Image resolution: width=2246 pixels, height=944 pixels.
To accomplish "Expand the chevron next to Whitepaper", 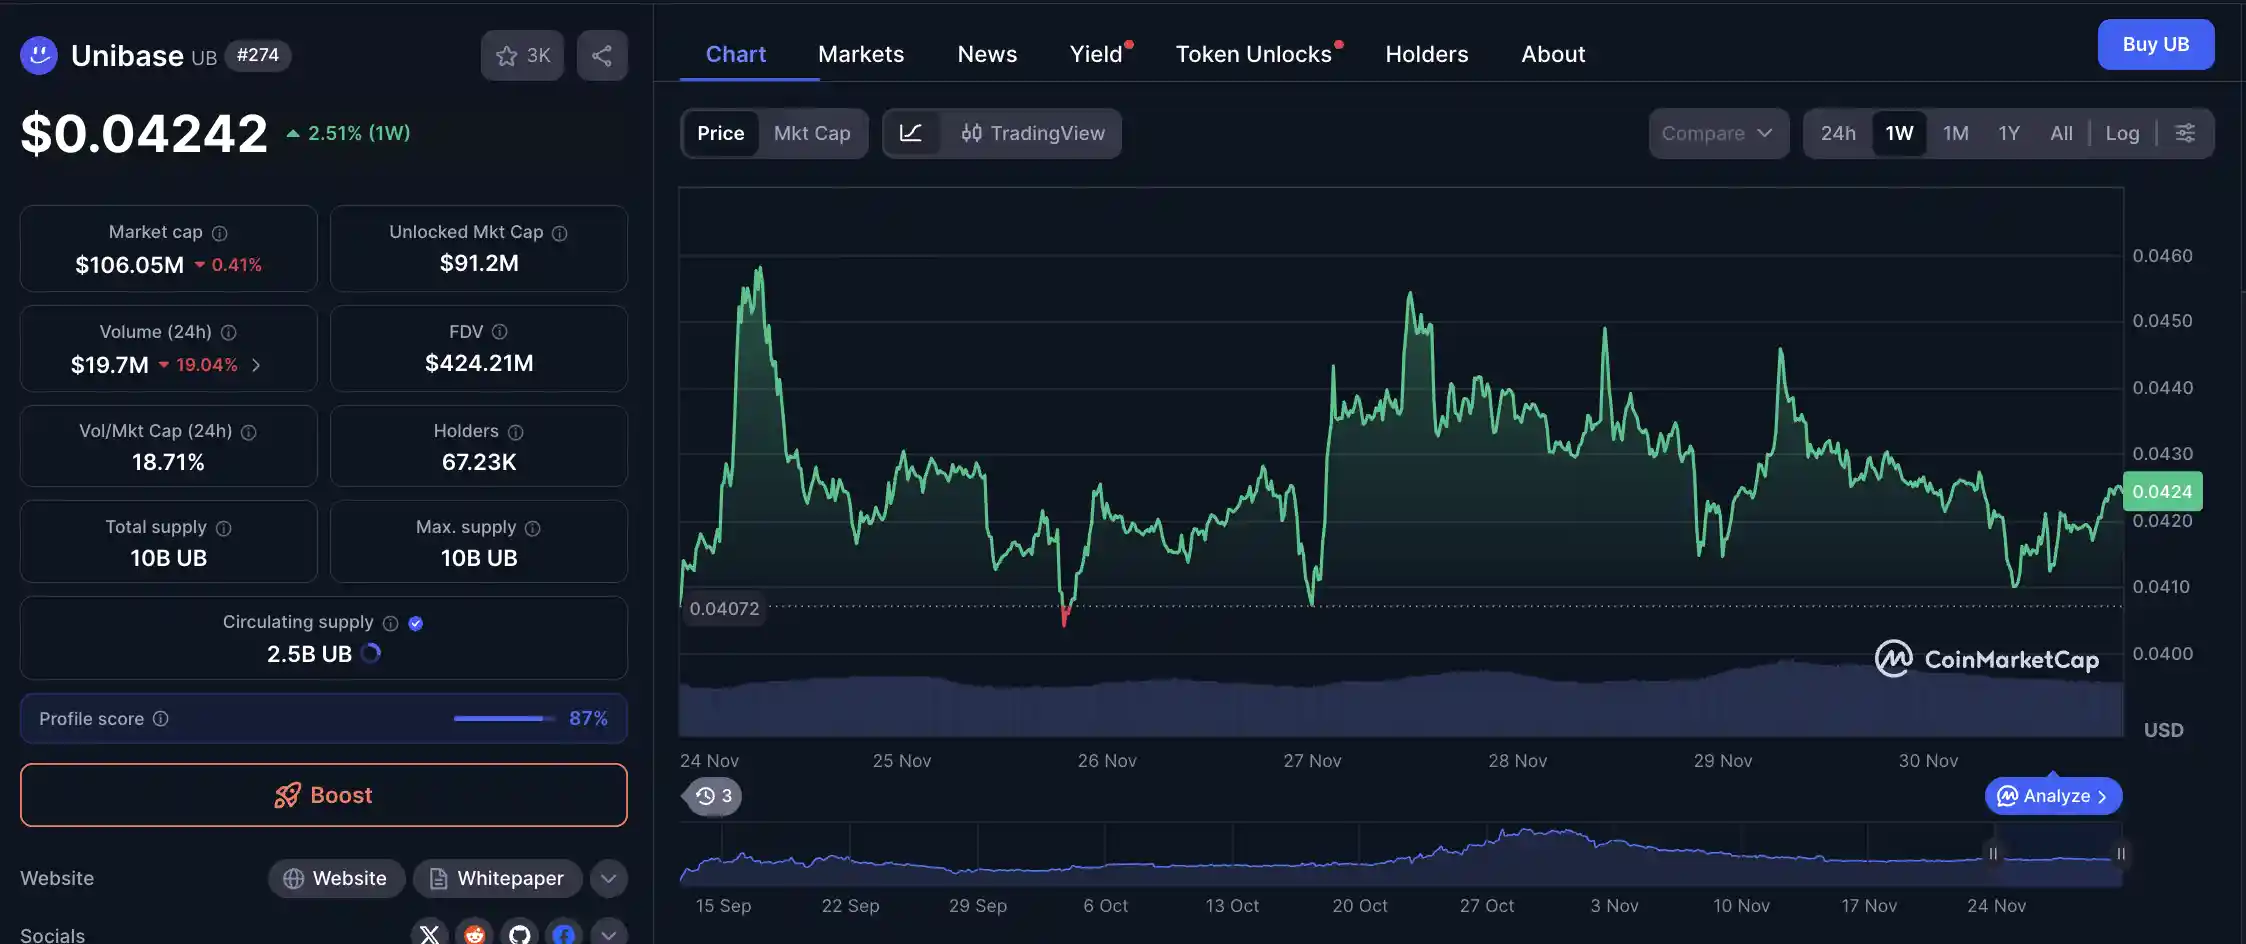I will click(x=608, y=878).
